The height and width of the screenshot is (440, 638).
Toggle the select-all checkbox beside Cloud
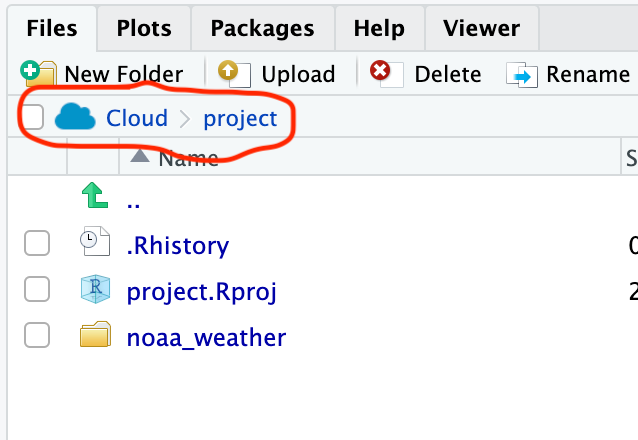tap(31, 118)
